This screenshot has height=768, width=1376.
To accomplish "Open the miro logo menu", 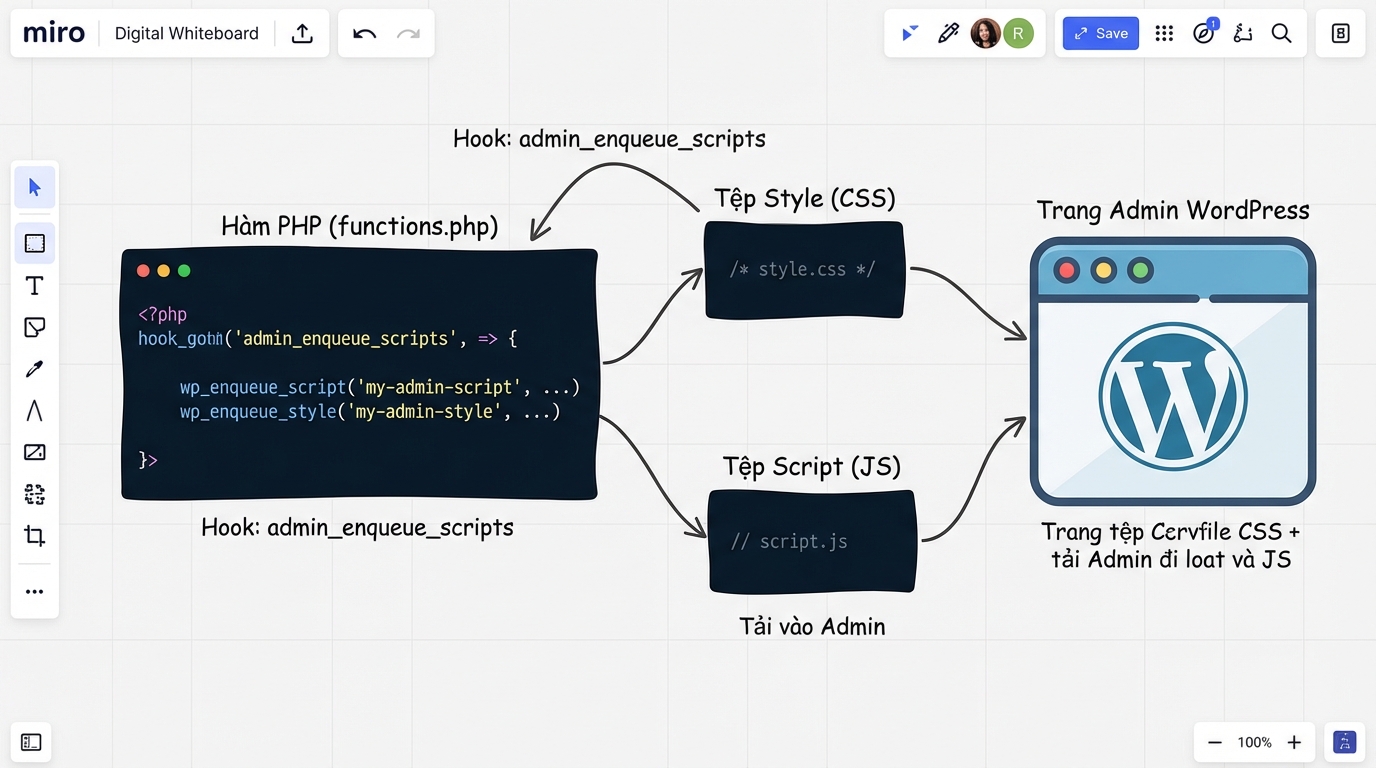I will coord(53,32).
